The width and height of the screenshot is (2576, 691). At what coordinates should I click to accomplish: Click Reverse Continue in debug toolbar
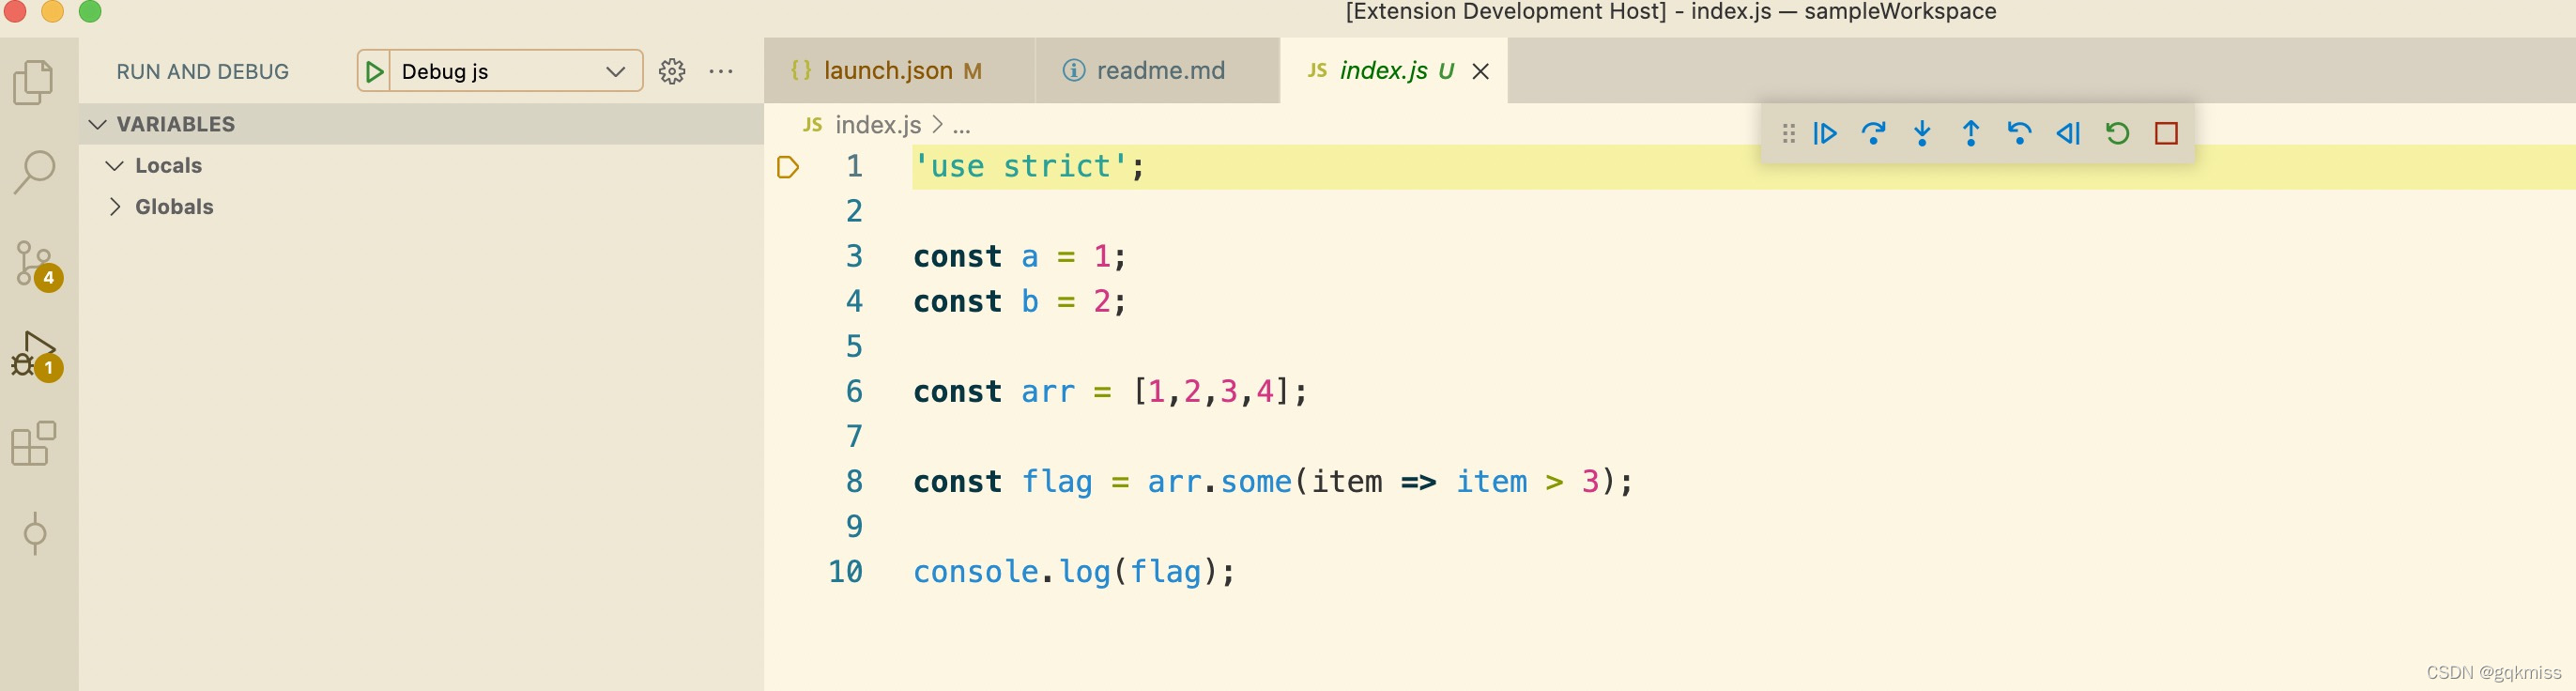coord(2068,133)
